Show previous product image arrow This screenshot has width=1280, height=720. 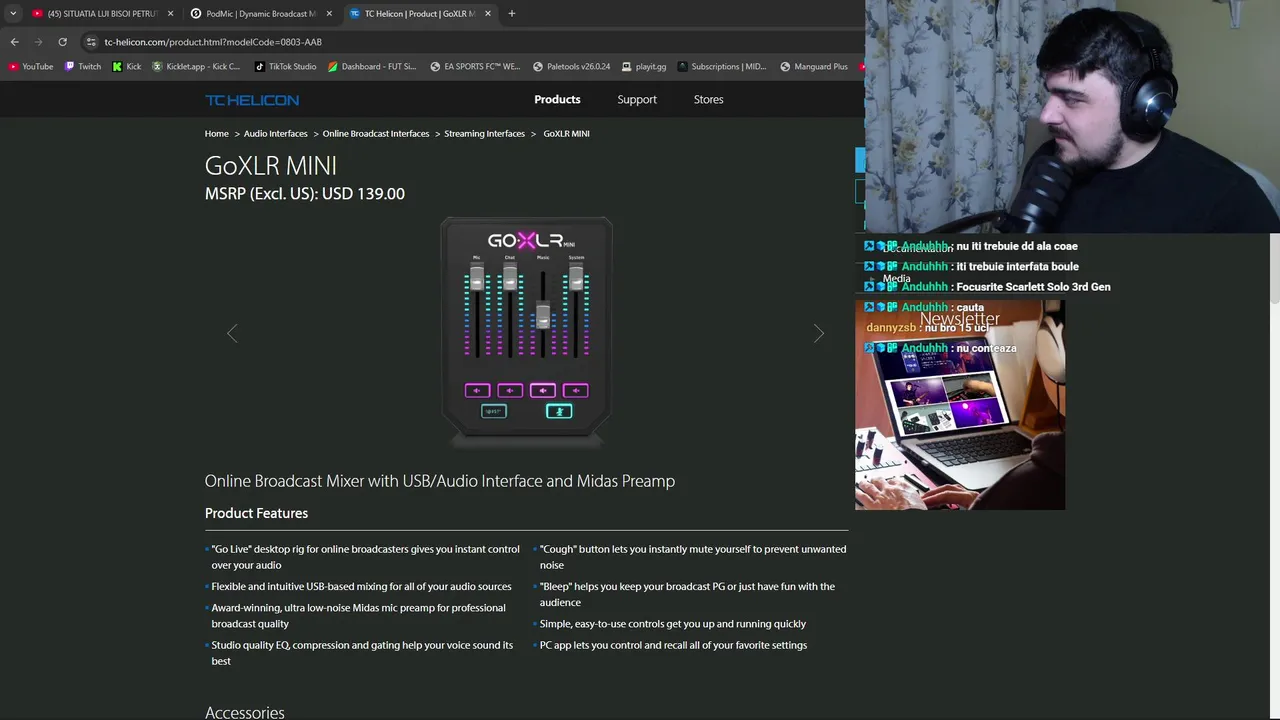point(232,333)
